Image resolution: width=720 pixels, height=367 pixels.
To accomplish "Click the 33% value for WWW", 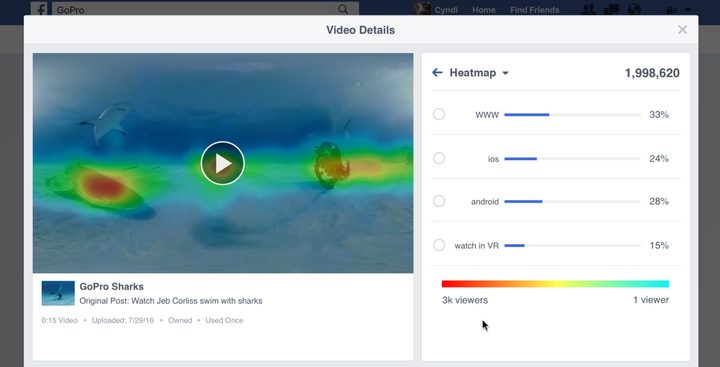I will click(659, 115).
